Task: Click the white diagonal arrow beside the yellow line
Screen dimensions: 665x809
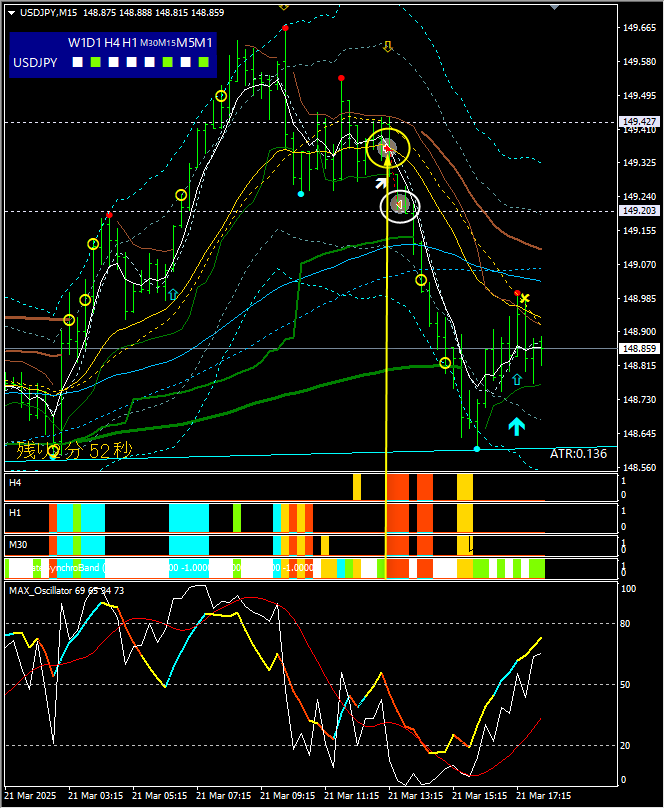Action: [x=381, y=183]
